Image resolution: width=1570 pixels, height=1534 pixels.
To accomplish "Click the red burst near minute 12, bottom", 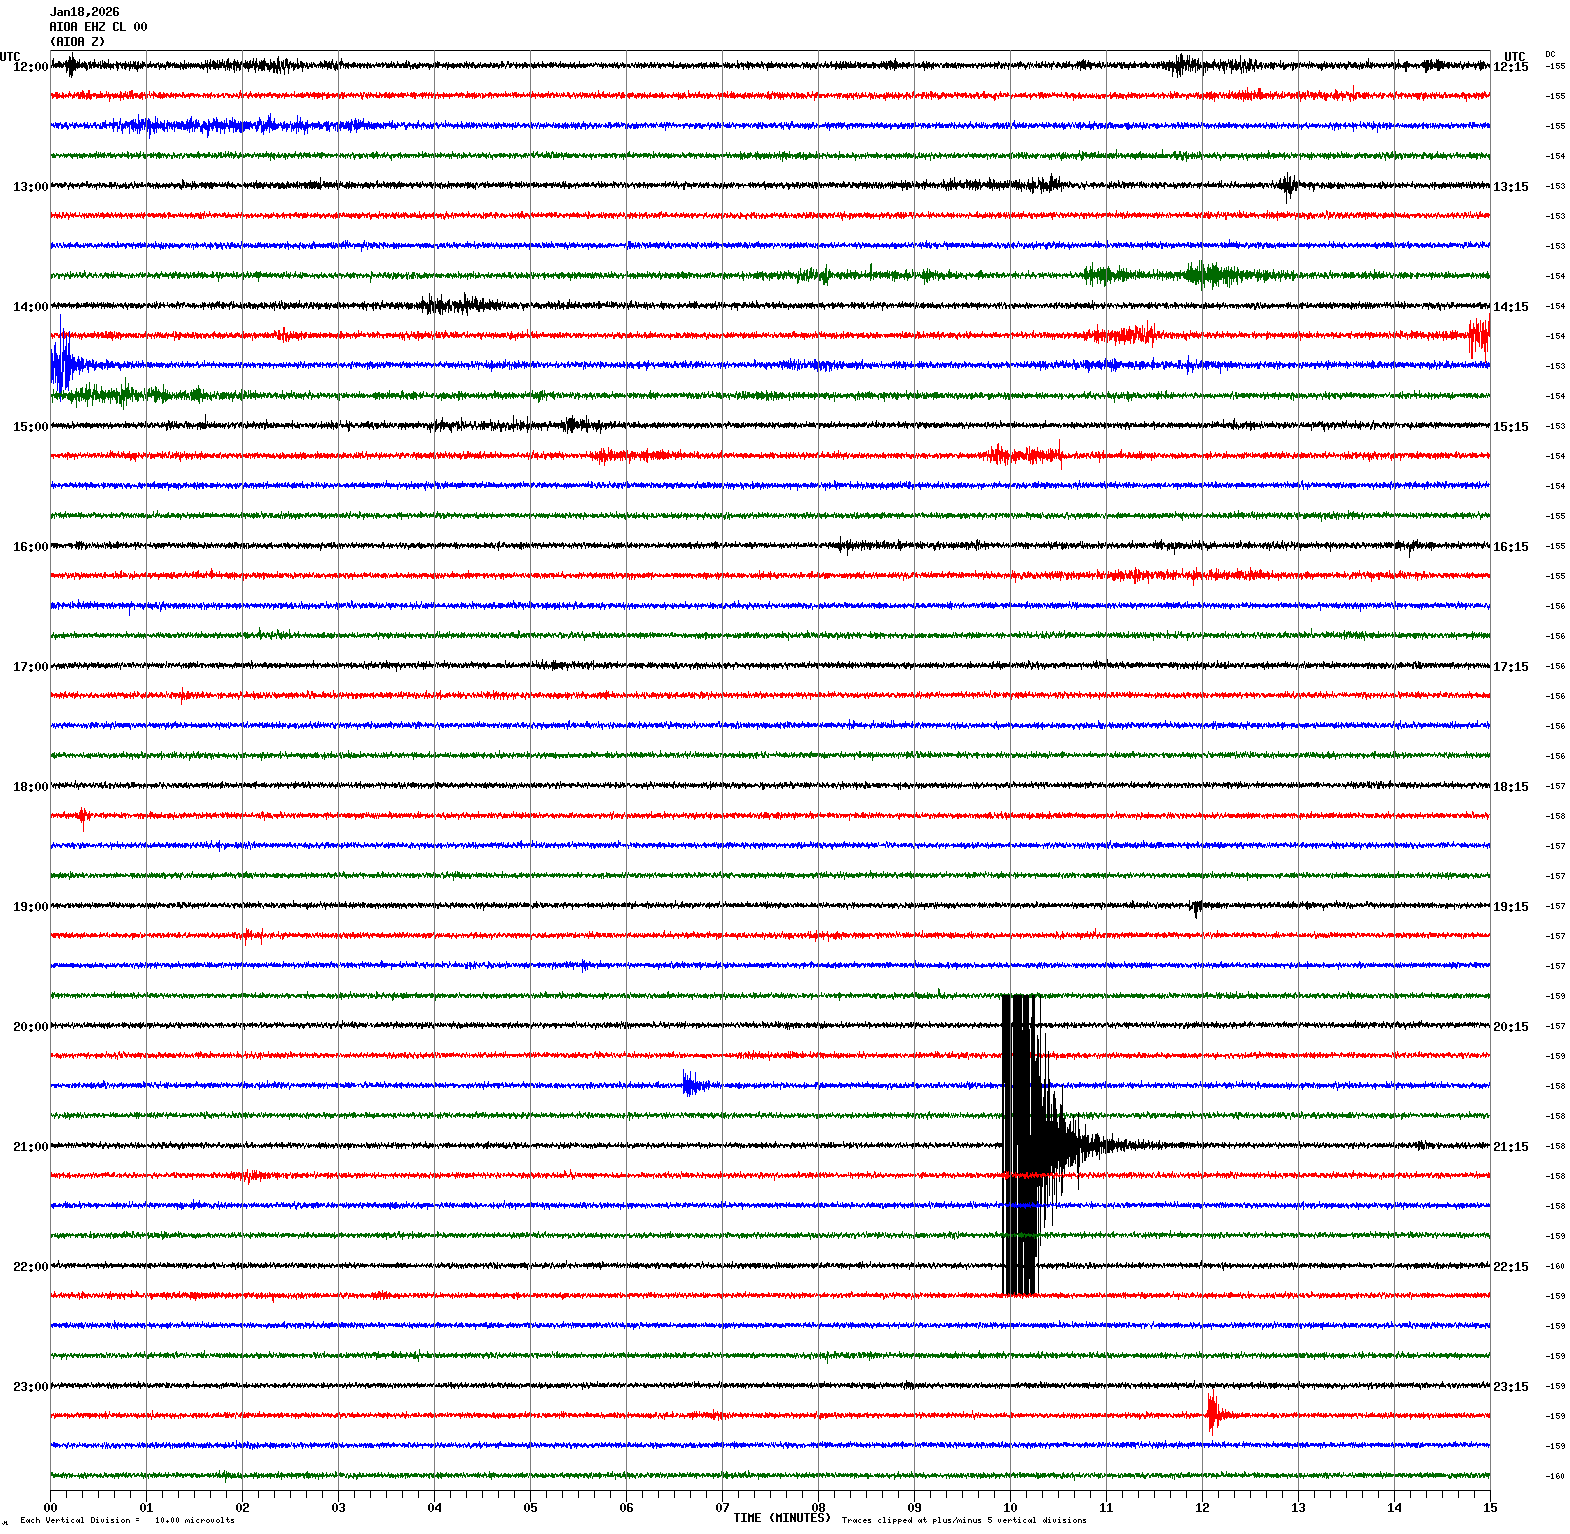I will click(1214, 1414).
